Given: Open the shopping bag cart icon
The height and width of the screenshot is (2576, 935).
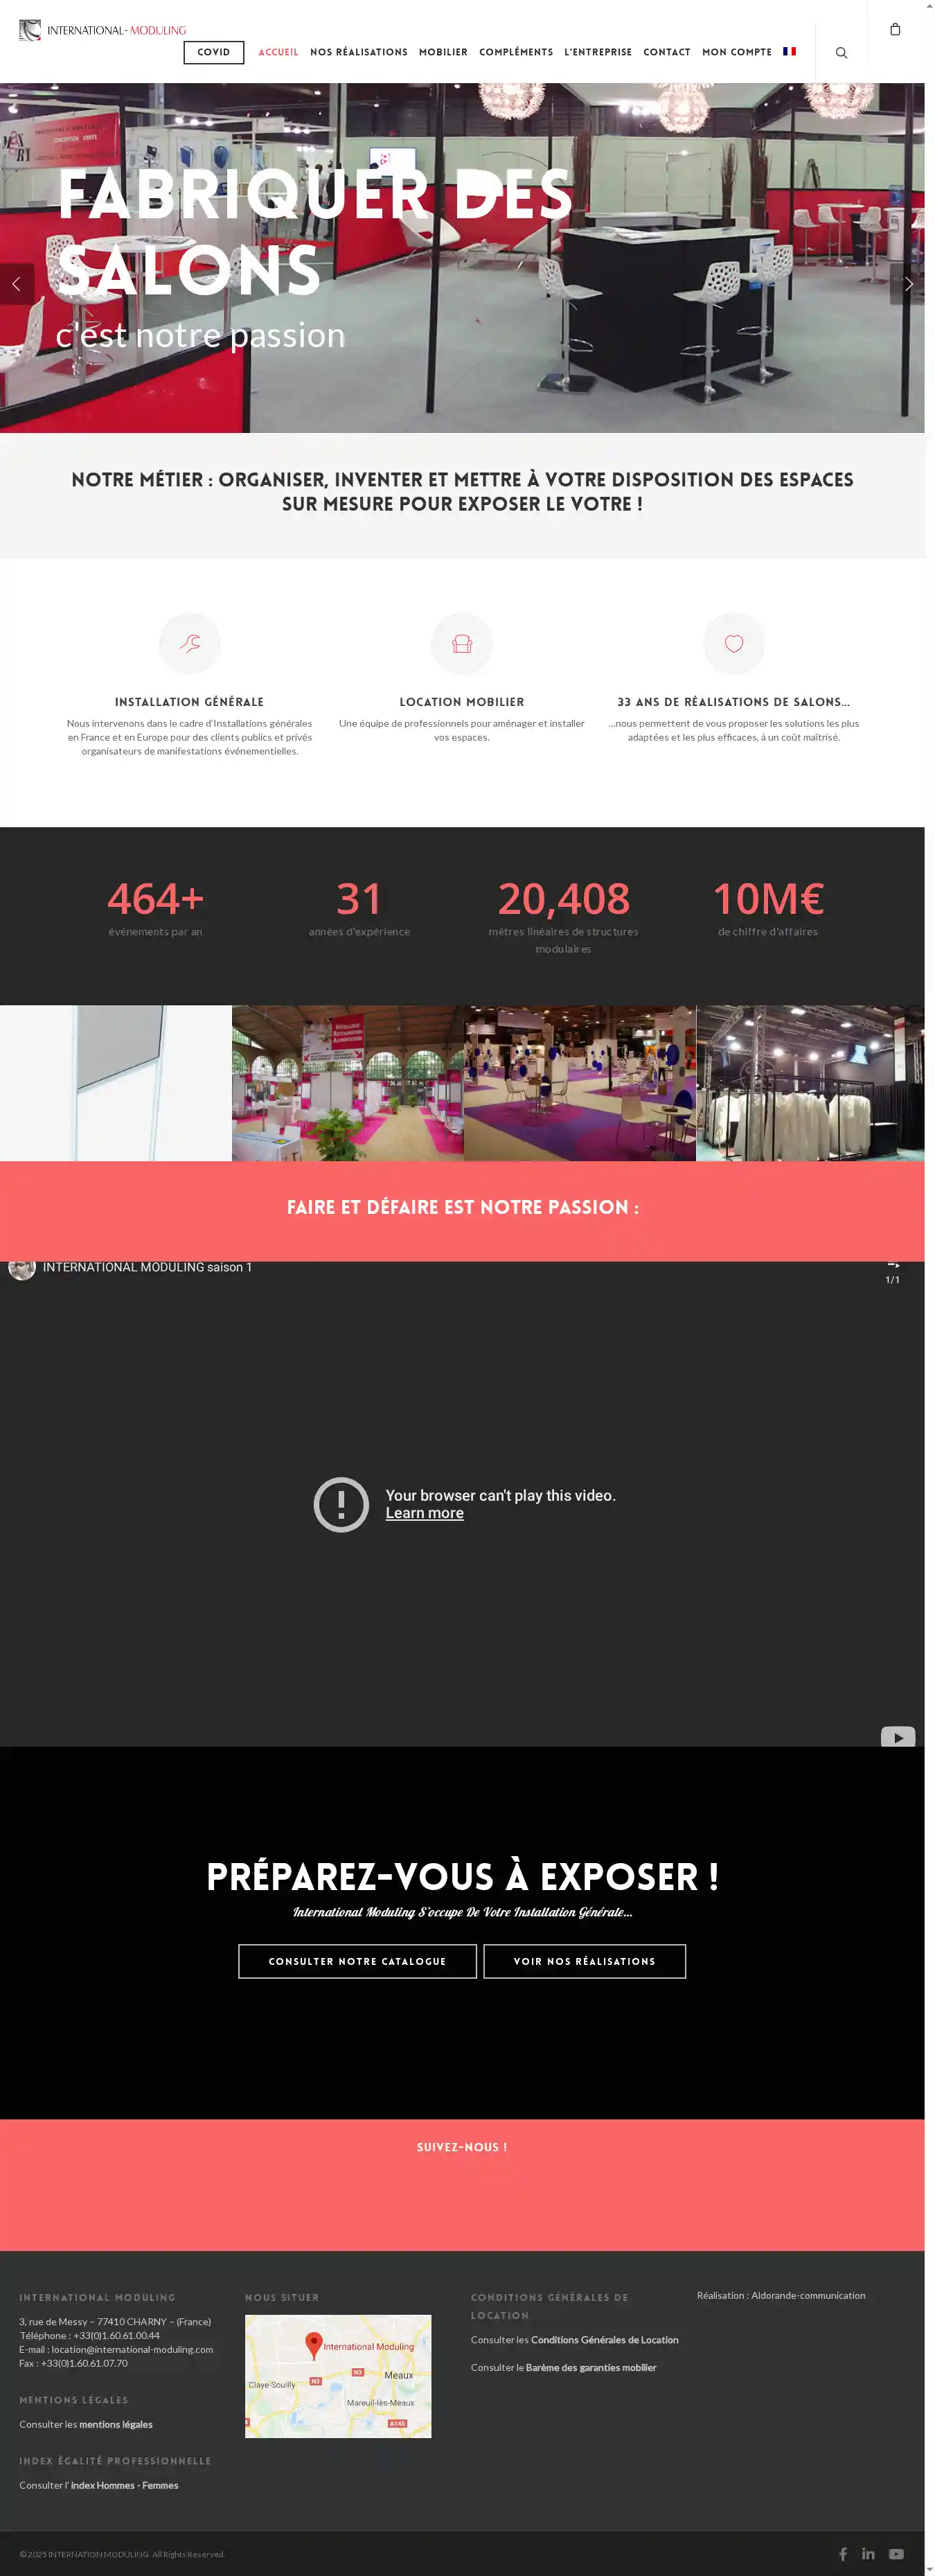Looking at the screenshot, I should [895, 30].
